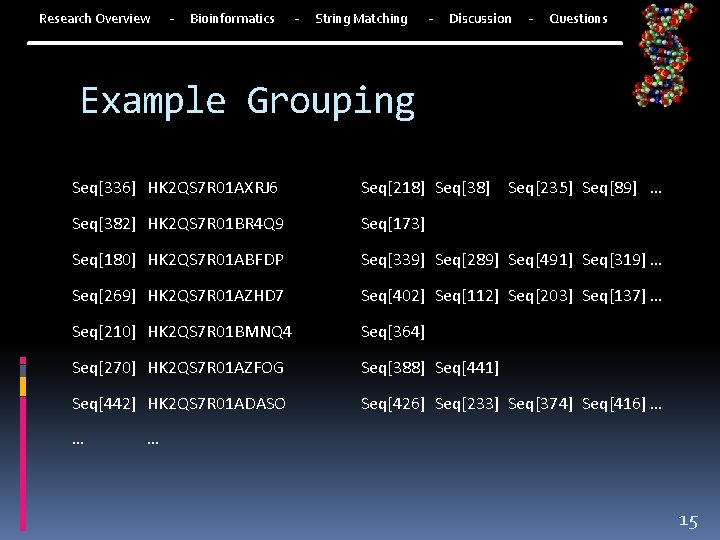Click the Seq[416] entry

[x=614, y=404]
